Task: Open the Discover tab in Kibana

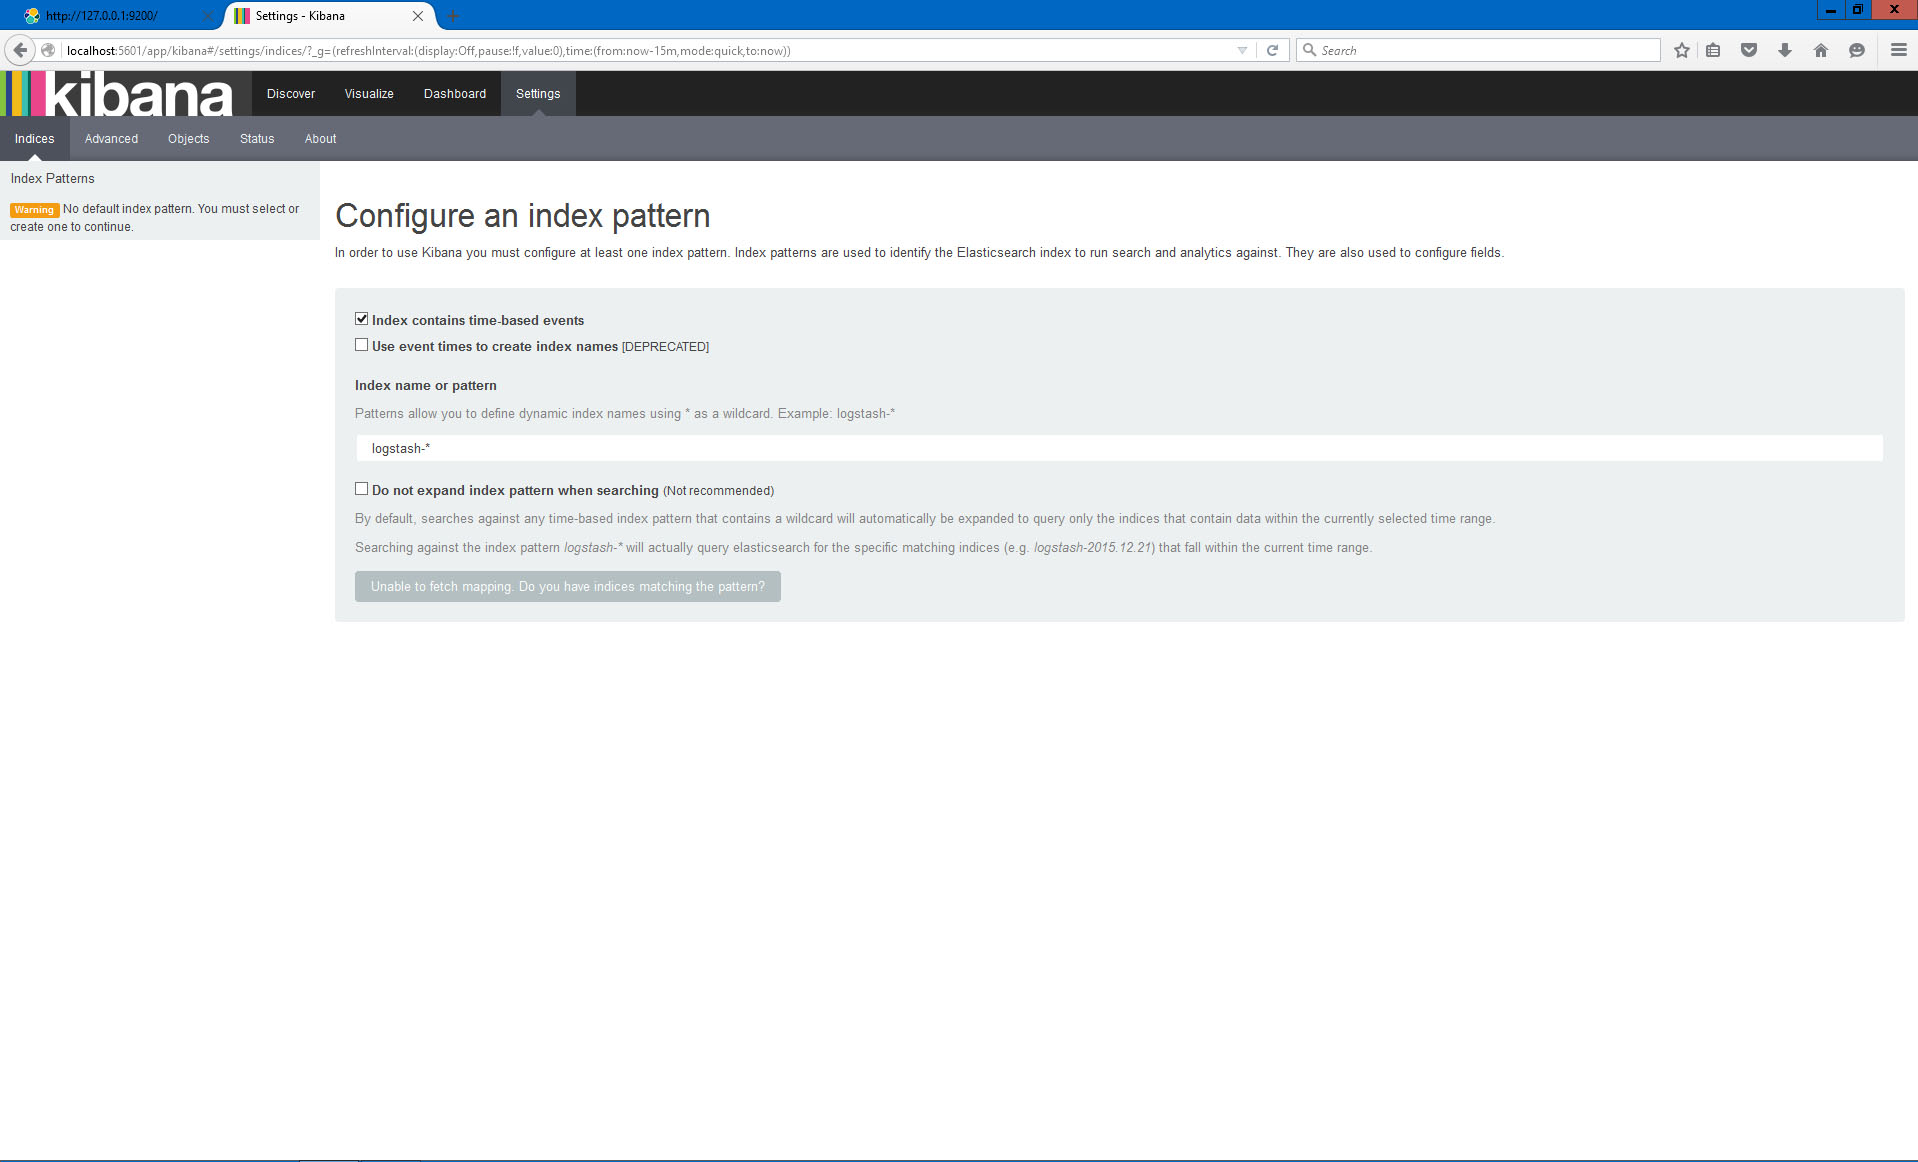Action: pyautogui.click(x=291, y=94)
